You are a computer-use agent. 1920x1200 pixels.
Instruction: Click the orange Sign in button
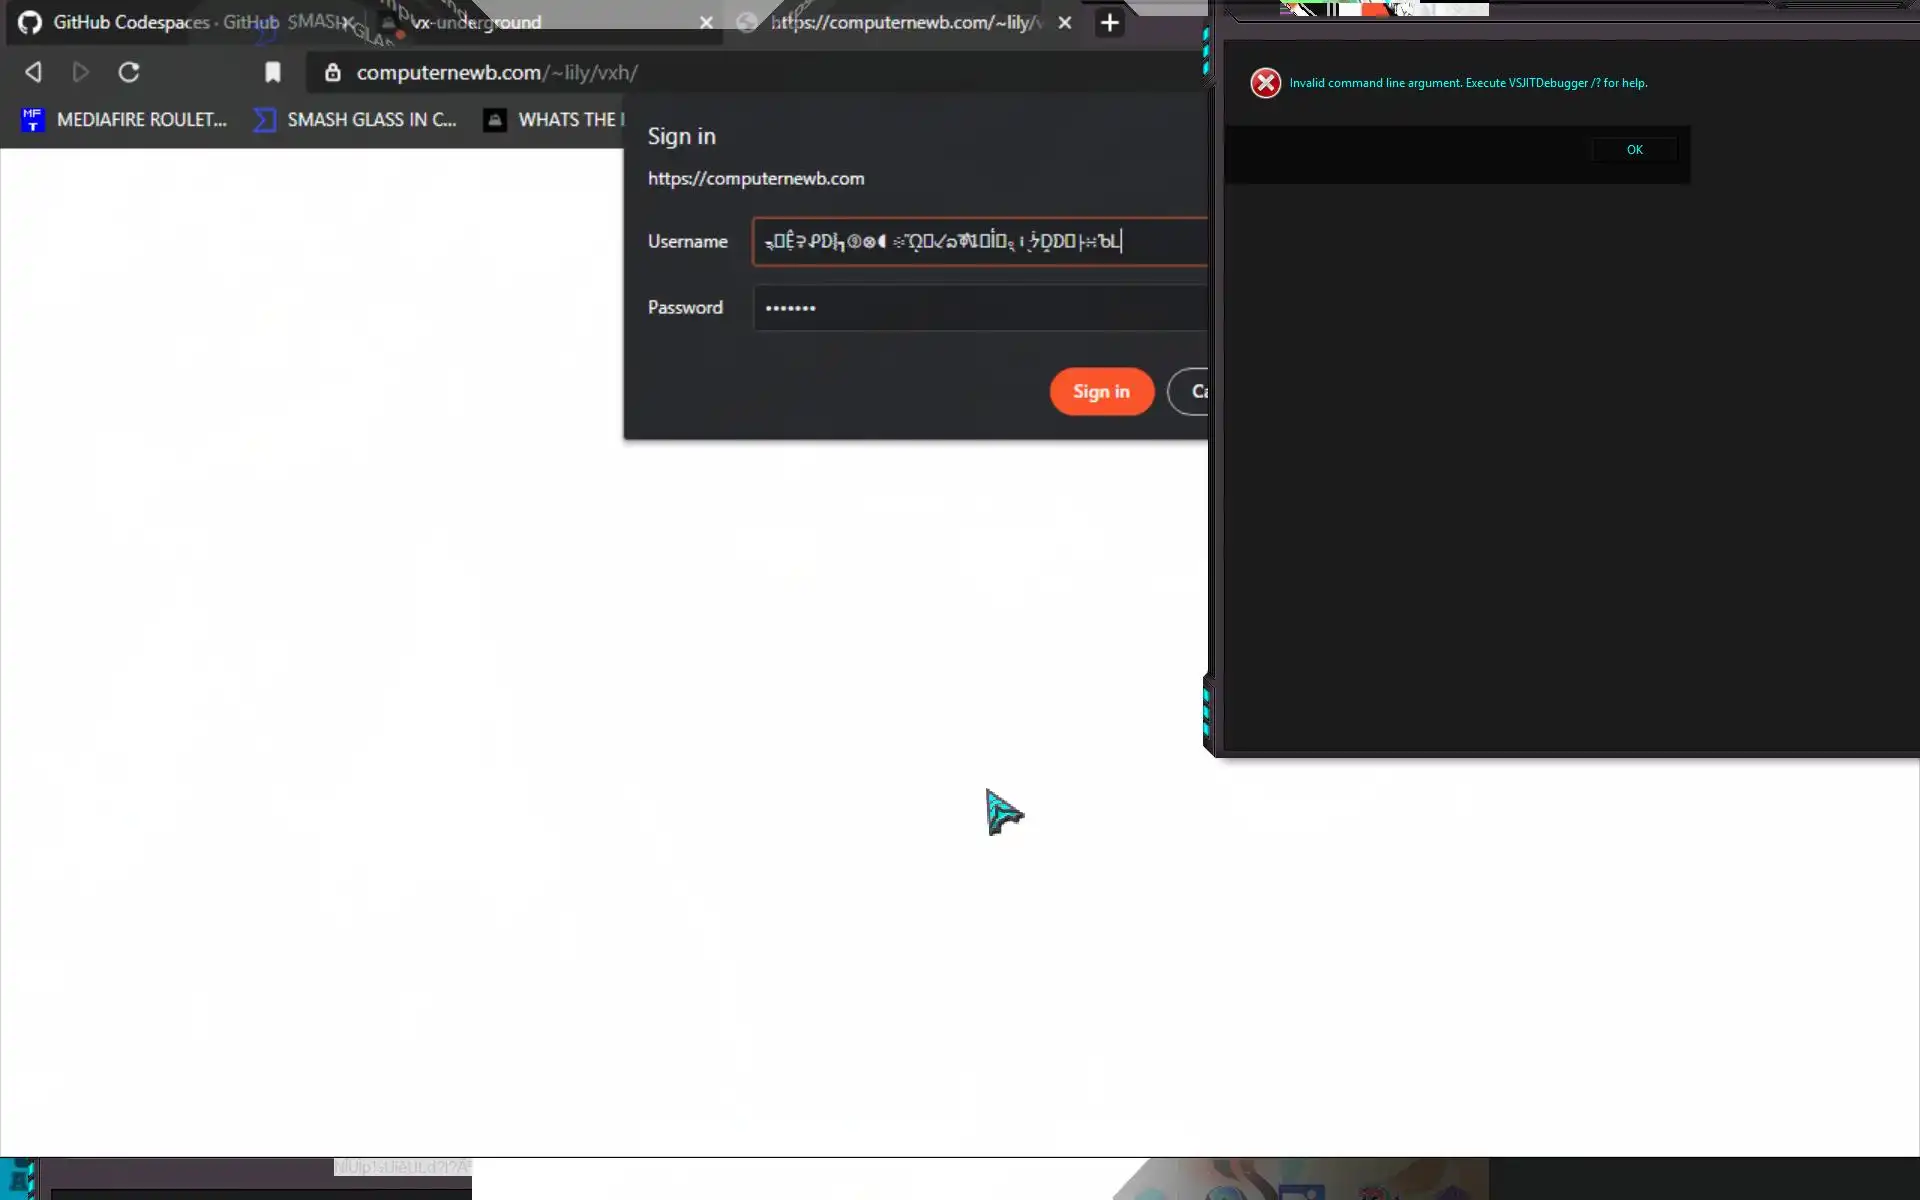click(1101, 391)
